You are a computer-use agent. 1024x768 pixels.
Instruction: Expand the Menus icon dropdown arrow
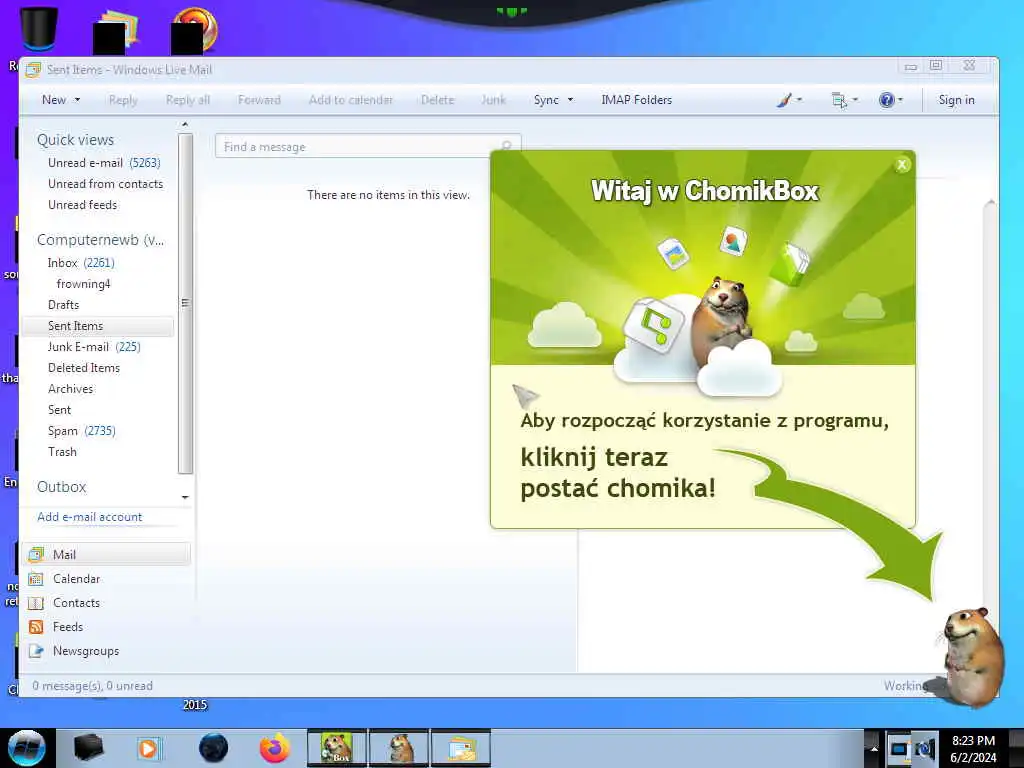pyautogui.click(x=856, y=100)
